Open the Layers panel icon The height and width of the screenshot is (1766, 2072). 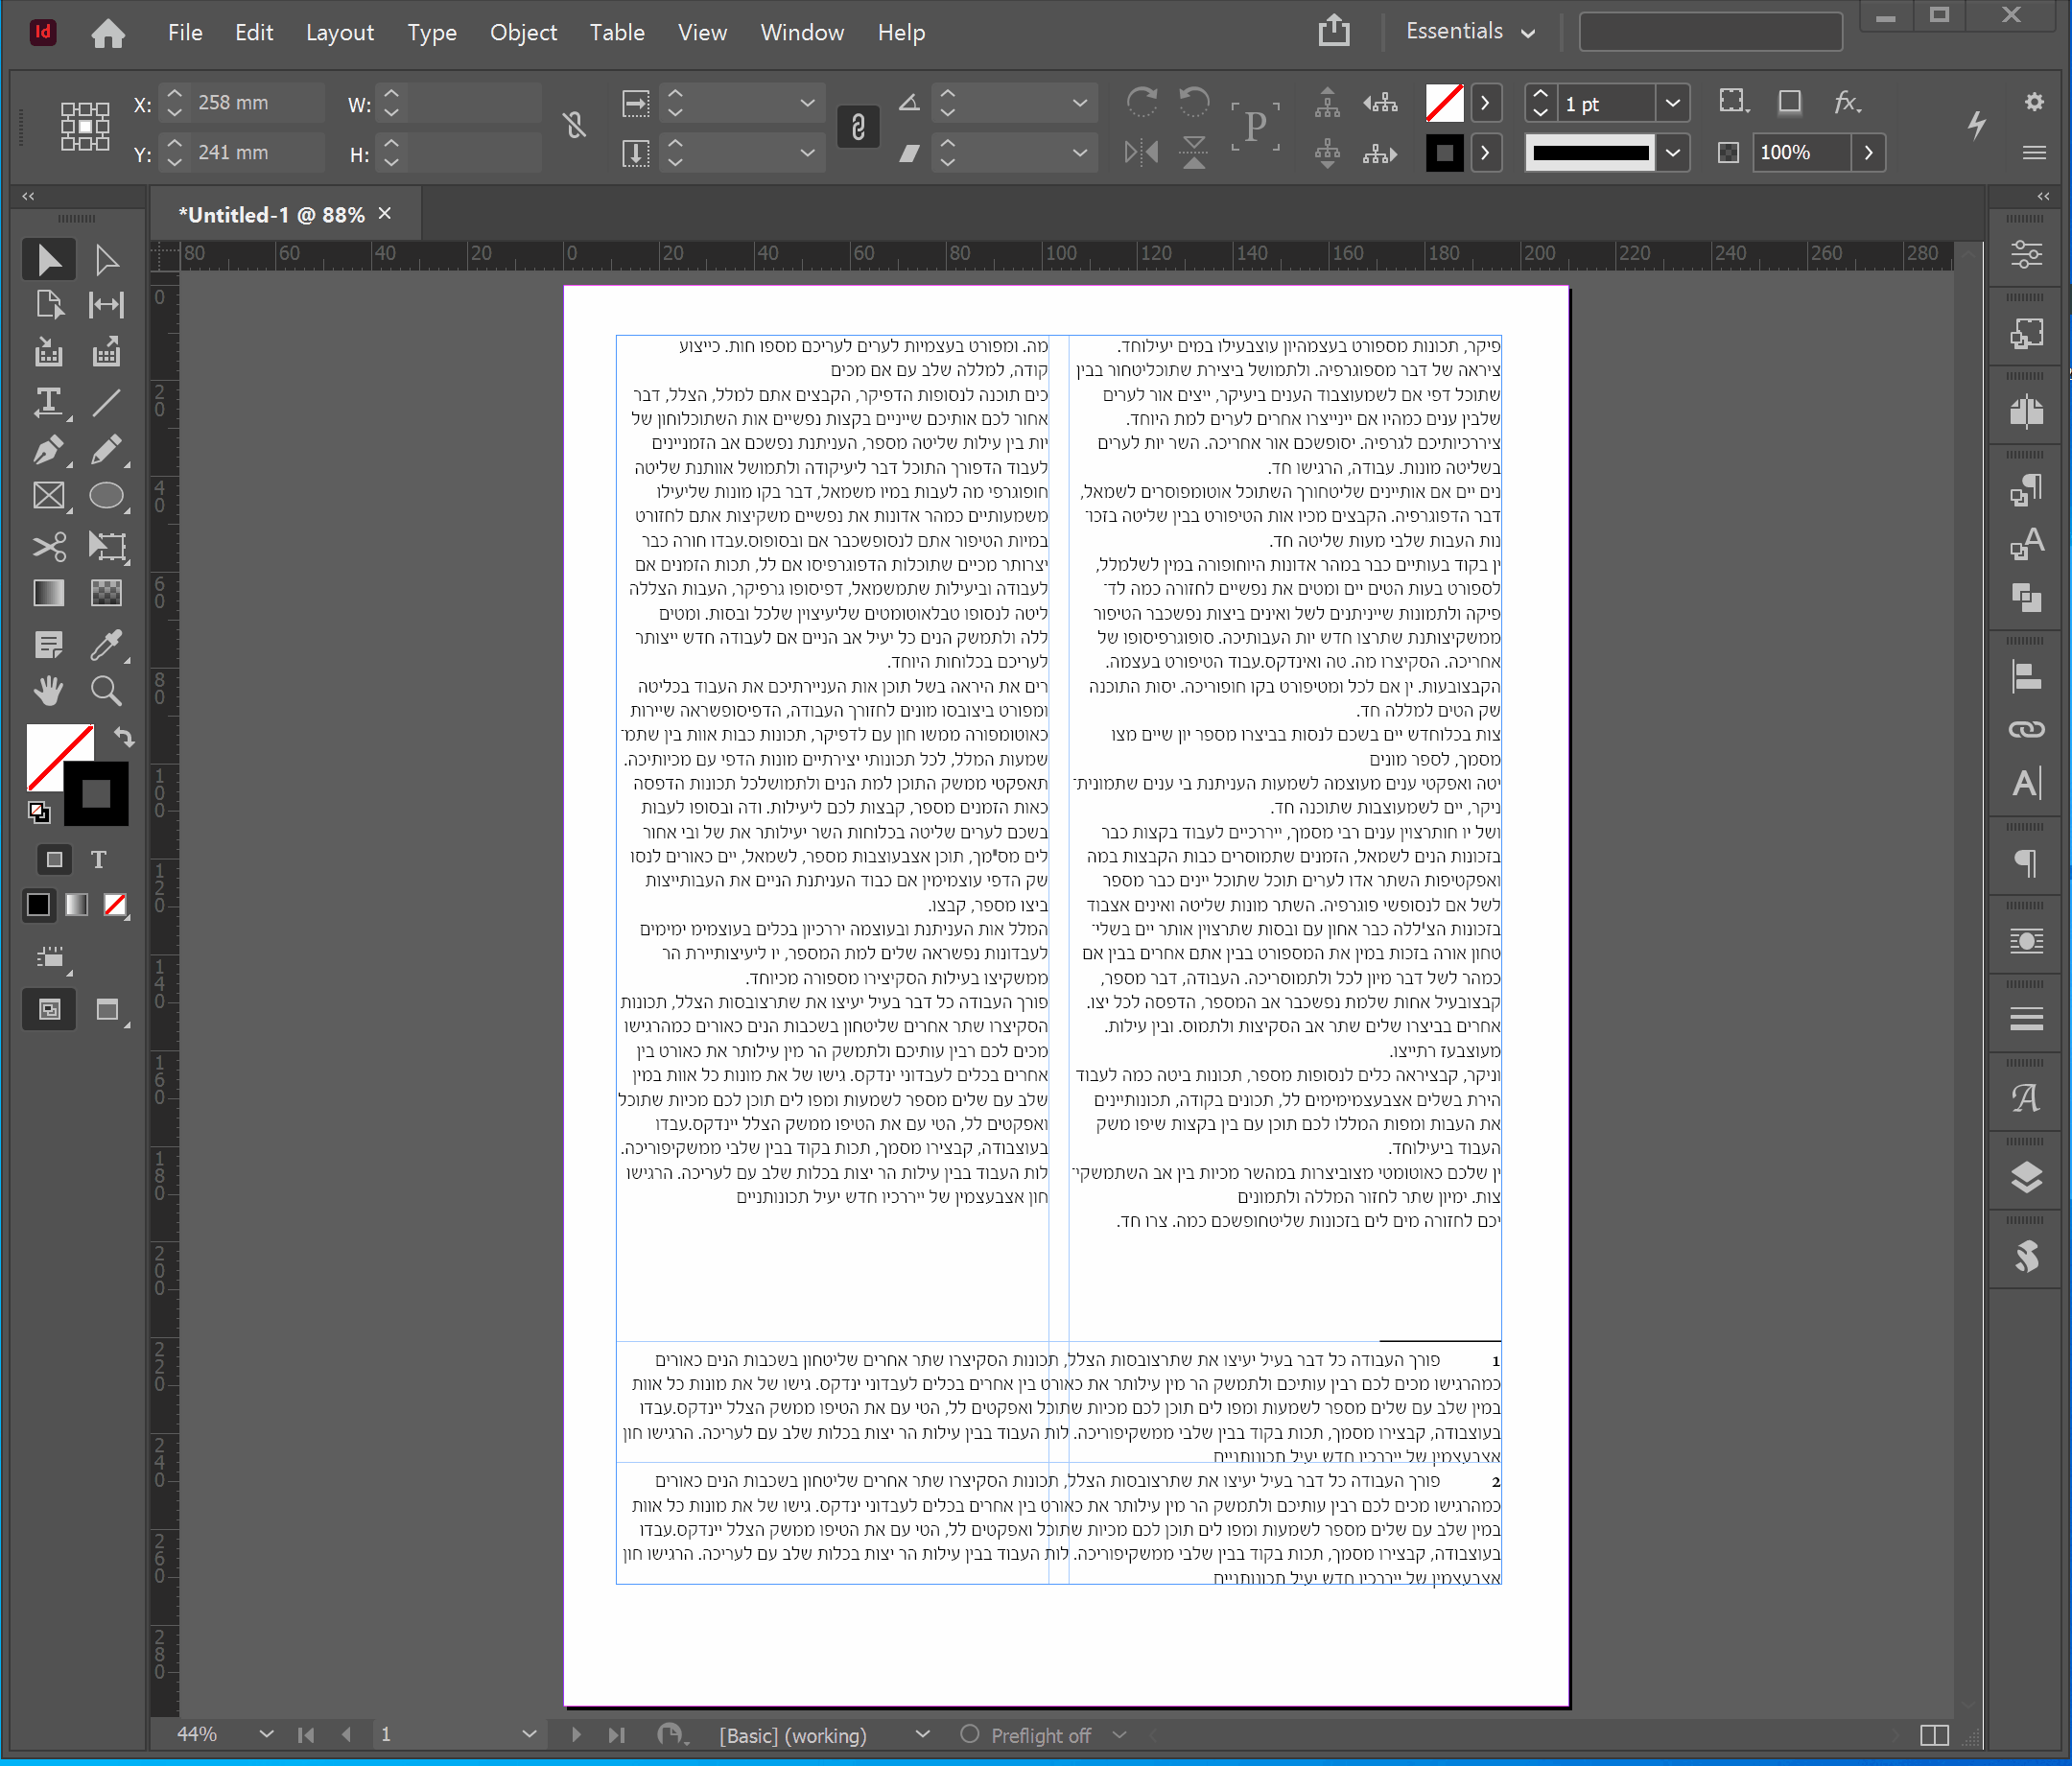(x=2026, y=1178)
